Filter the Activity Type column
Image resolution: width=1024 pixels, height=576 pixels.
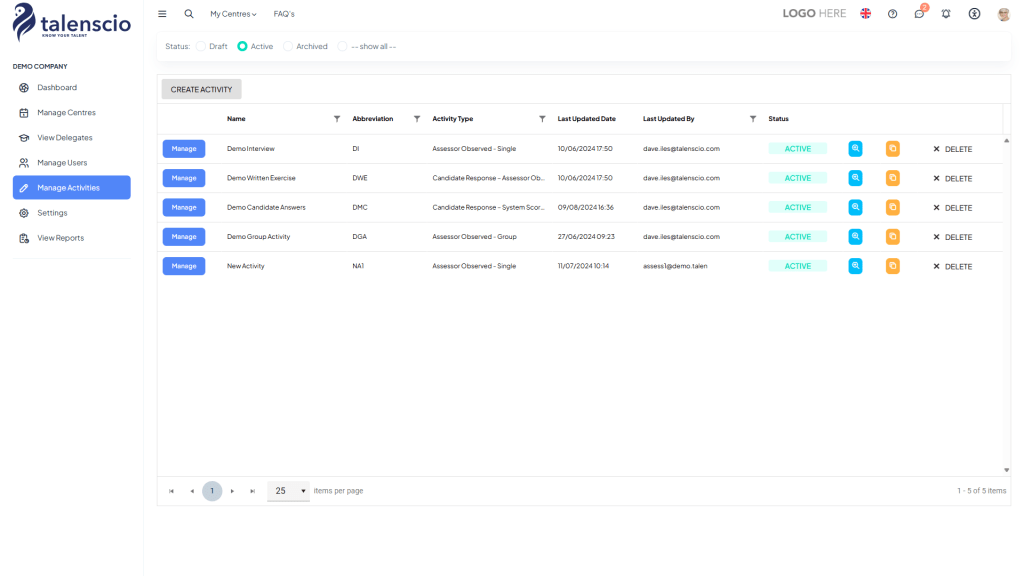(x=542, y=119)
